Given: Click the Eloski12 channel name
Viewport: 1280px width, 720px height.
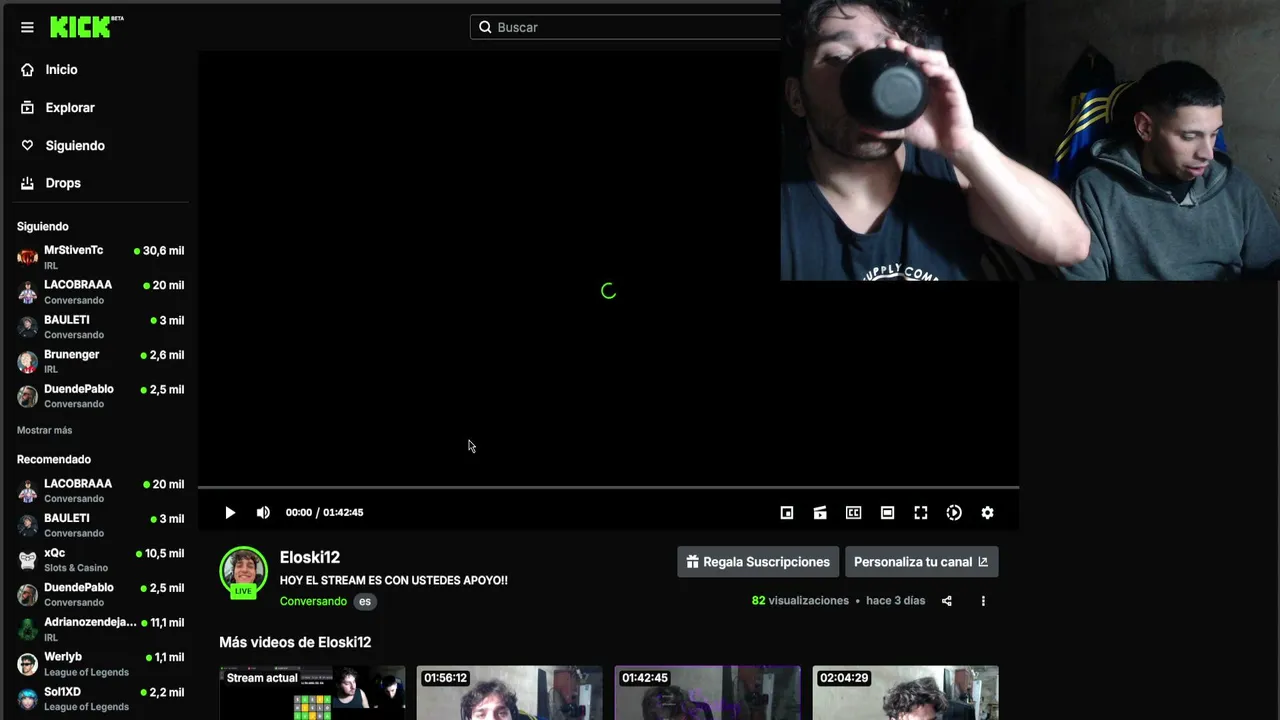Looking at the screenshot, I should click(x=310, y=557).
